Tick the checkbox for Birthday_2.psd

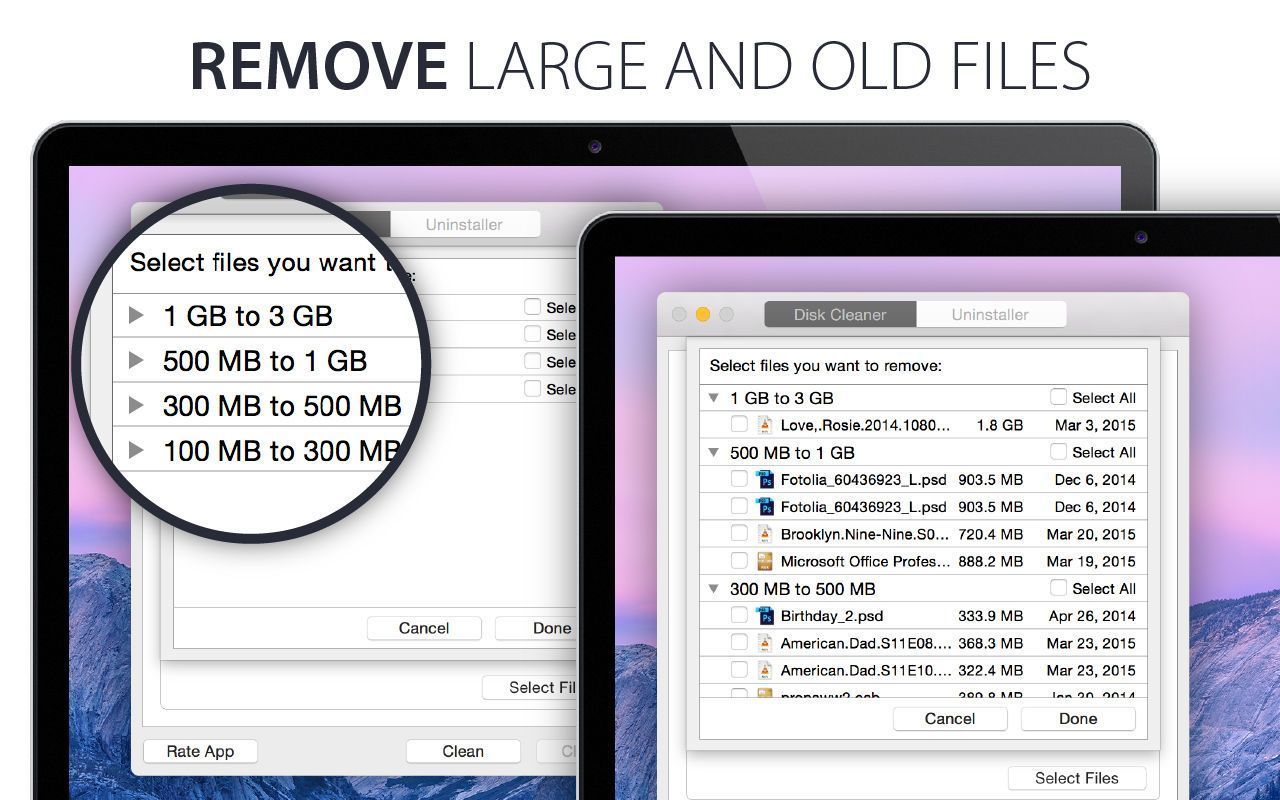pos(739,615)
